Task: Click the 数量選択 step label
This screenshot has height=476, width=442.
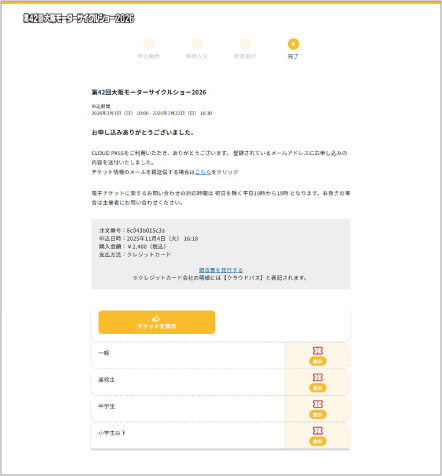Action: point(245,56)
